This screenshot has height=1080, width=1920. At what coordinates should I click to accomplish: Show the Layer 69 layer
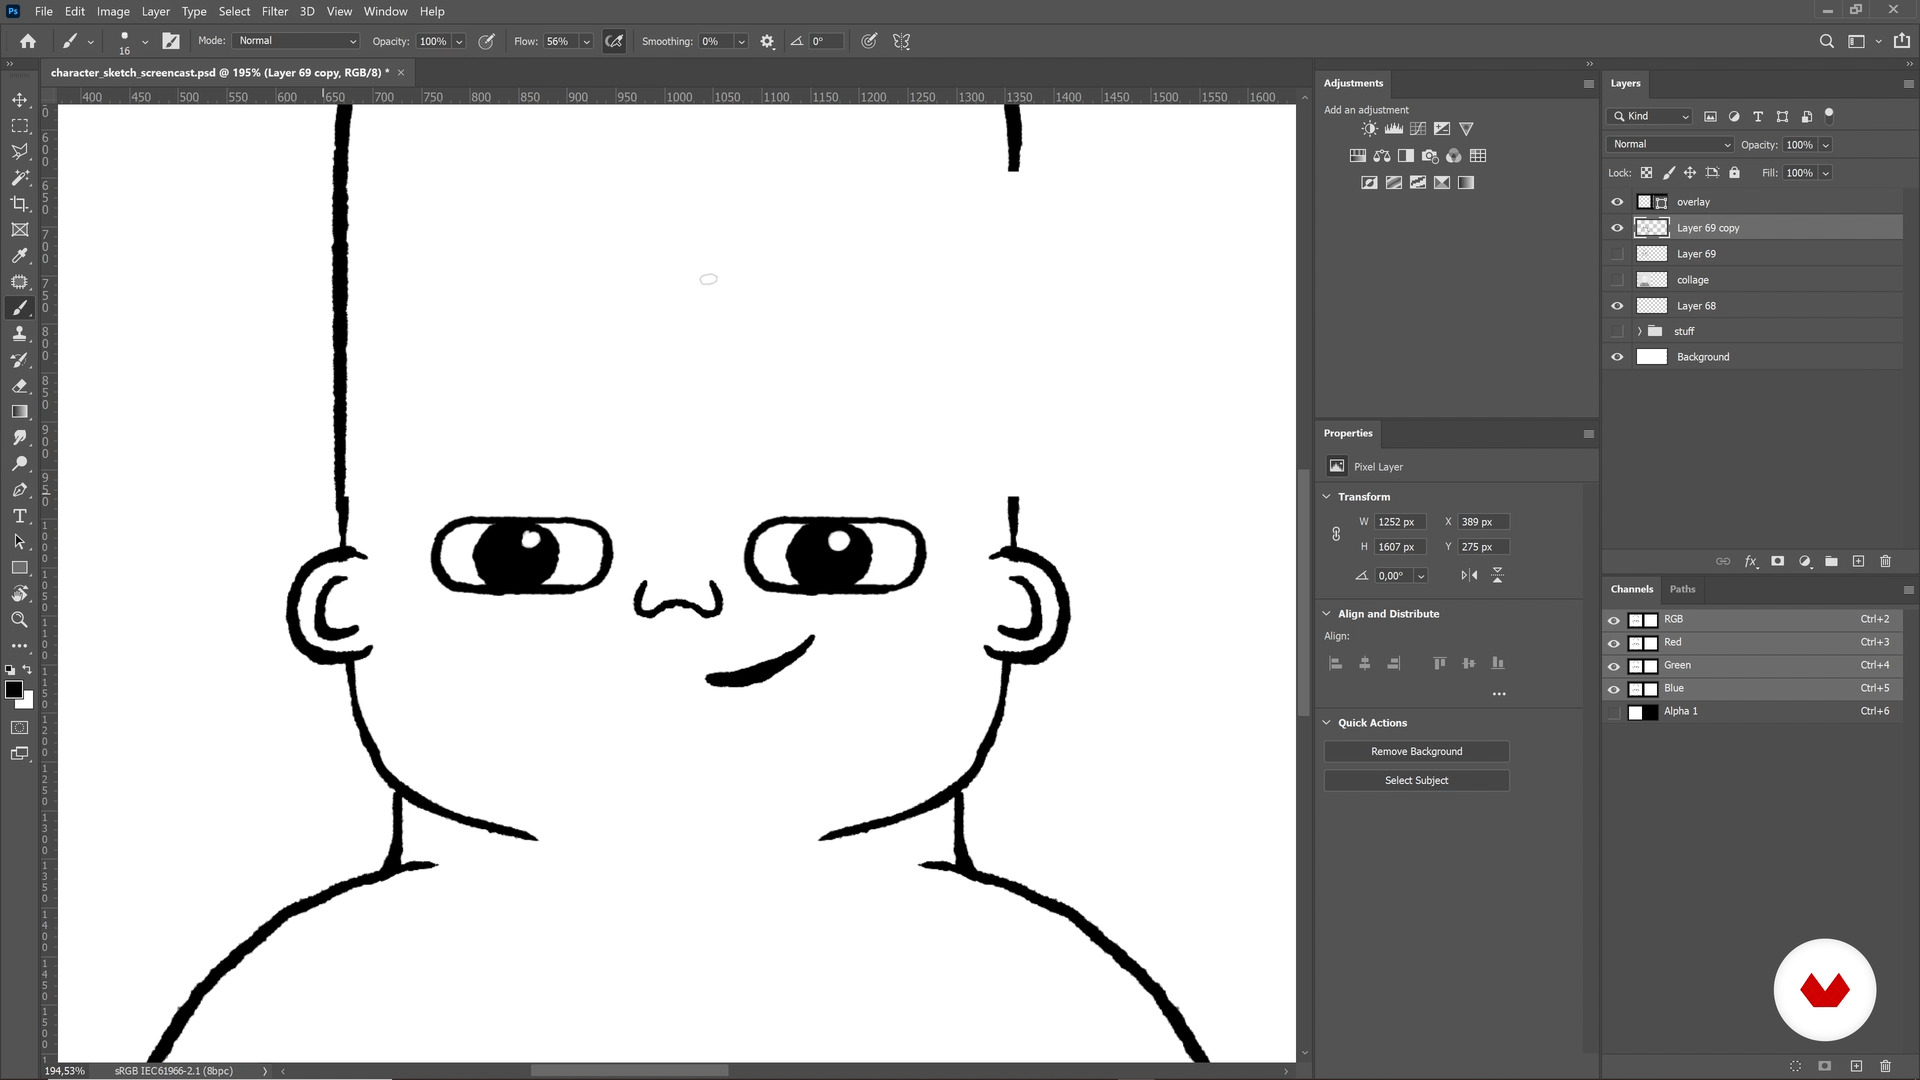tap(1617, 254)
